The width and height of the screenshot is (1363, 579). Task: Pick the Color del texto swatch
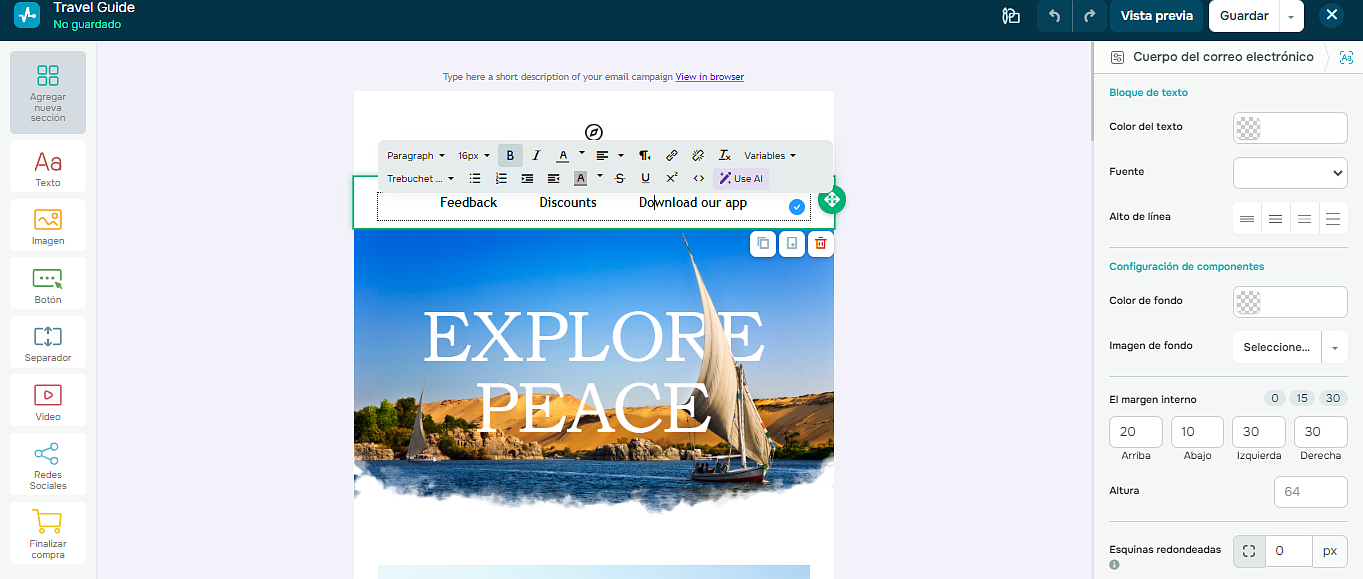pyautogui.click(x=1249, y=127)
